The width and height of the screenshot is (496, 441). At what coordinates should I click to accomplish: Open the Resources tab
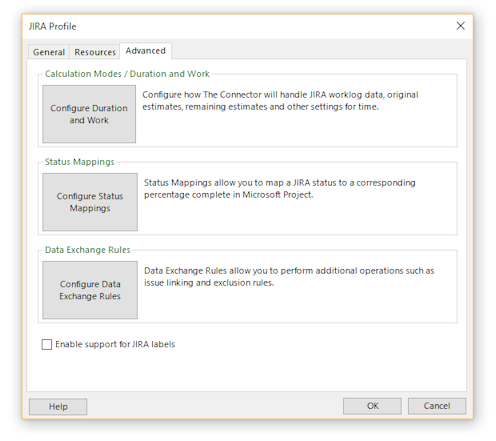coord(95,52)
